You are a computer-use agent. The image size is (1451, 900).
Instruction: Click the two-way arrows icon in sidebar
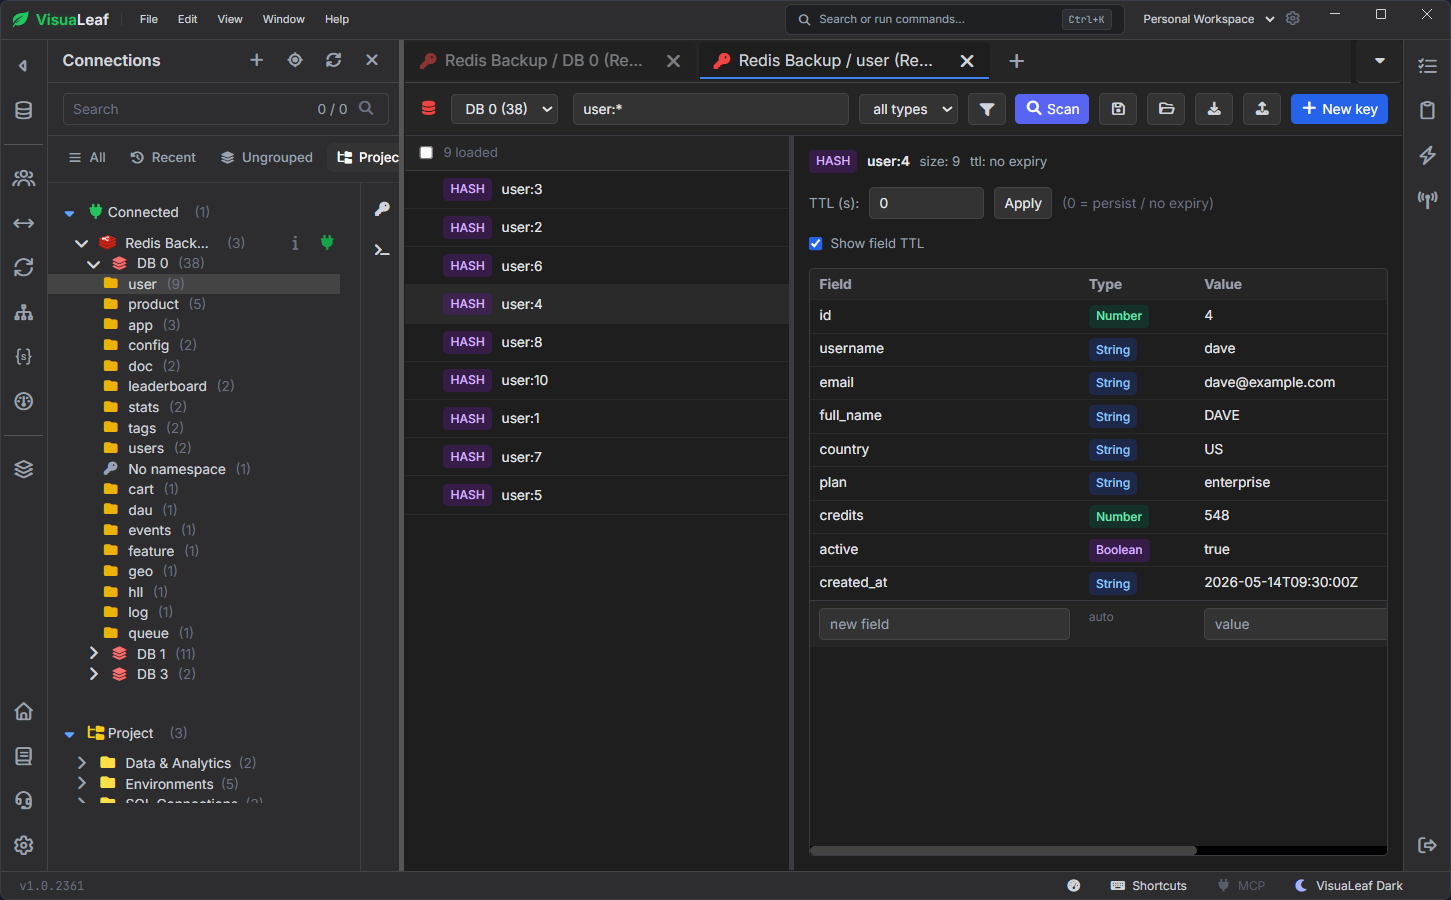(23, 223)
